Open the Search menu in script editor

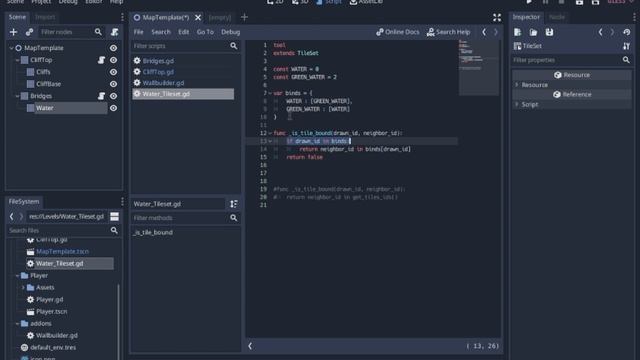(161, 32)
